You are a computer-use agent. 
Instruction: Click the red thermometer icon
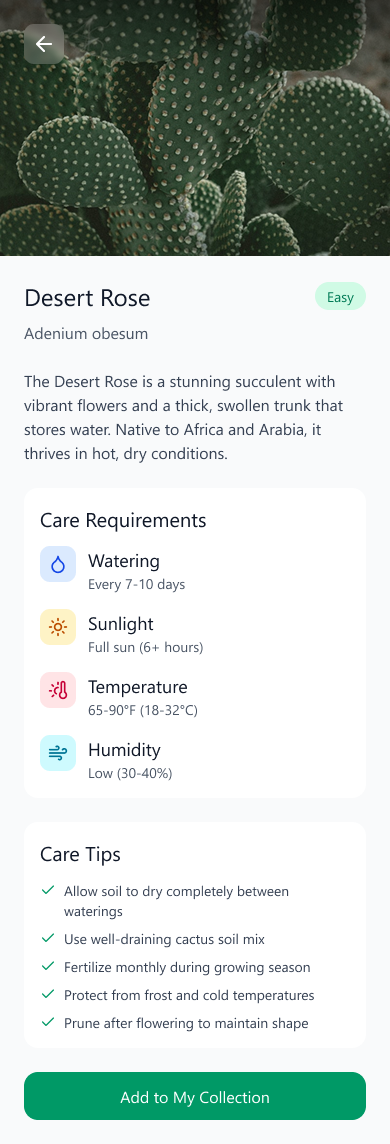click(58, 690)
